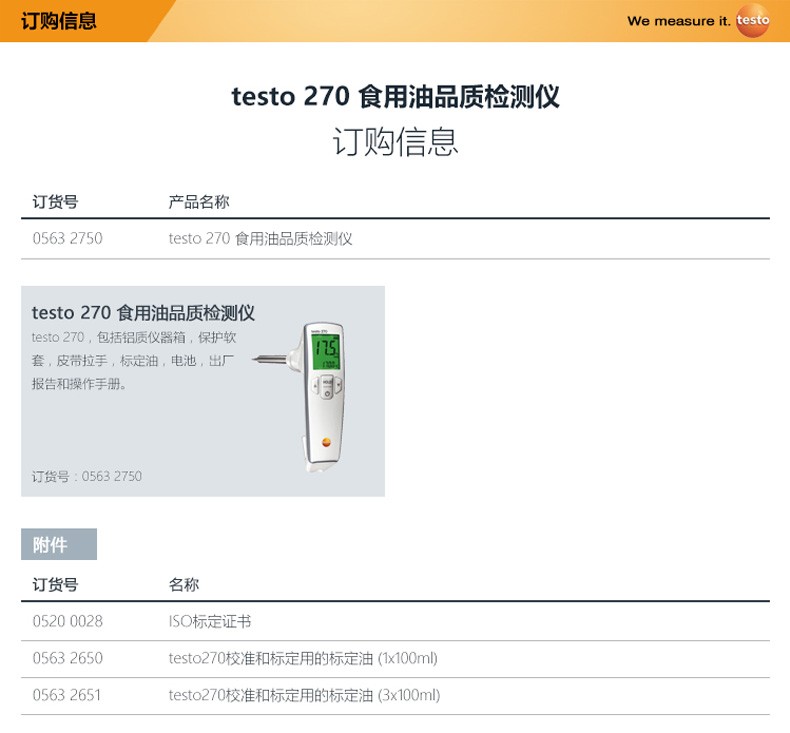Image resolution: width=790 pixels, height=733 pixels.
Task: Click product name in the top table row
Action: [x=260, y=239]
